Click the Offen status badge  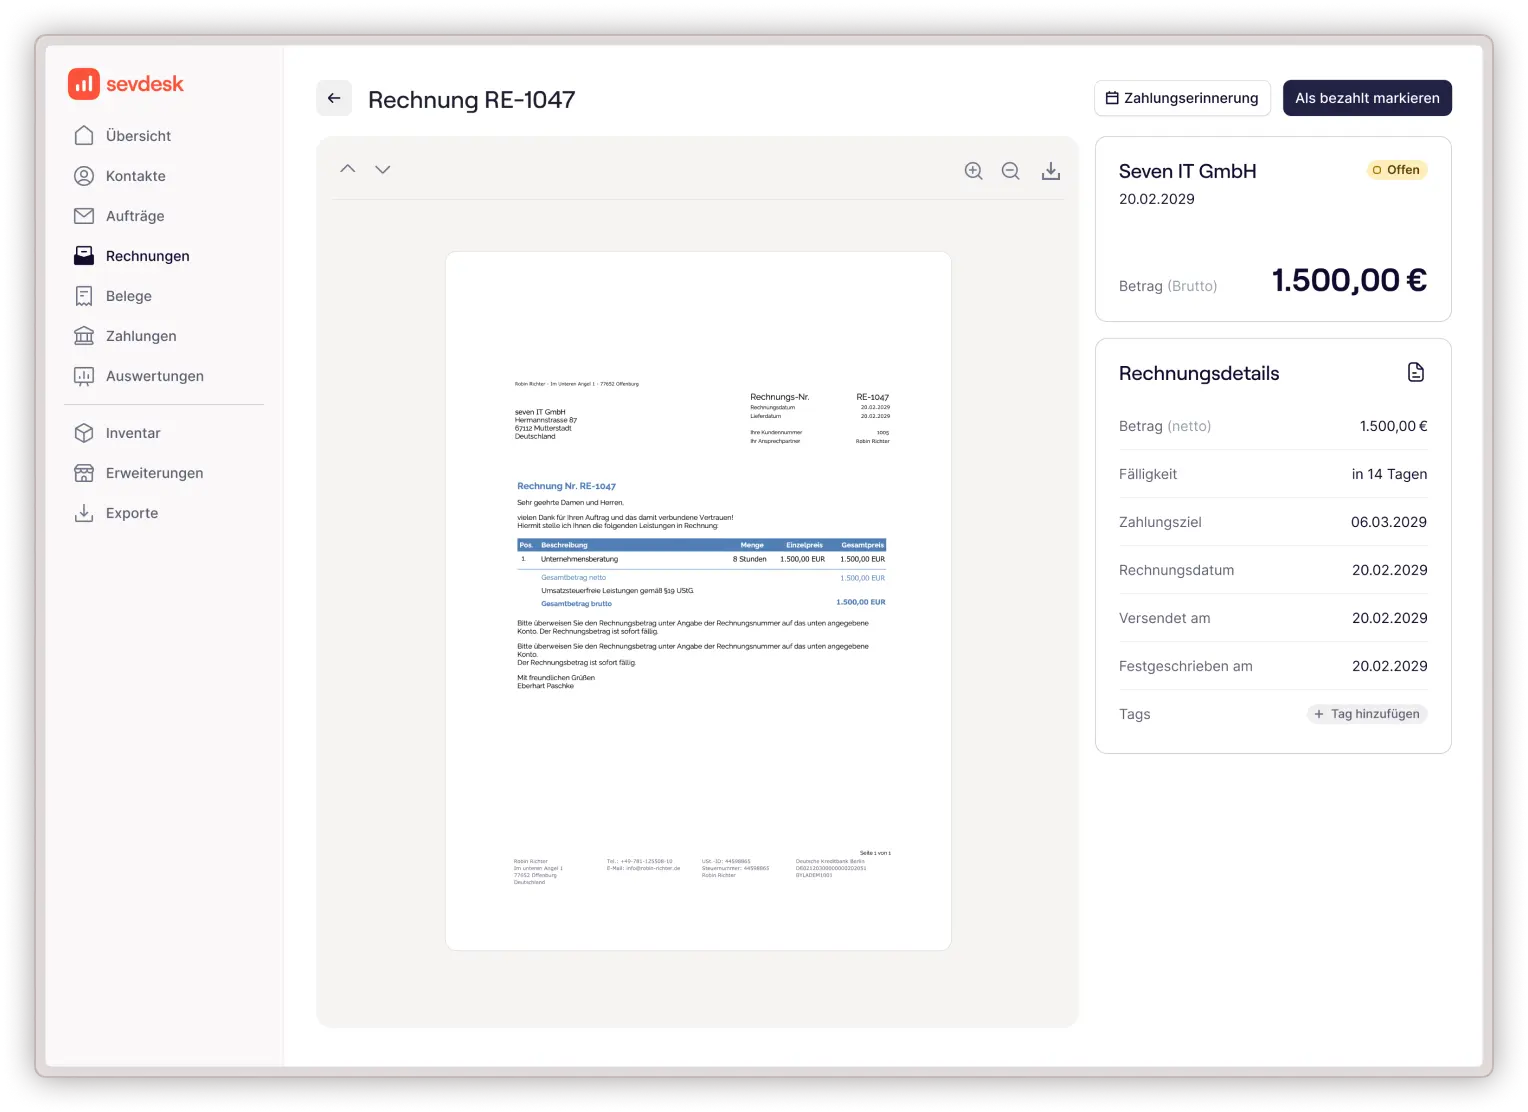[1397, 170]
